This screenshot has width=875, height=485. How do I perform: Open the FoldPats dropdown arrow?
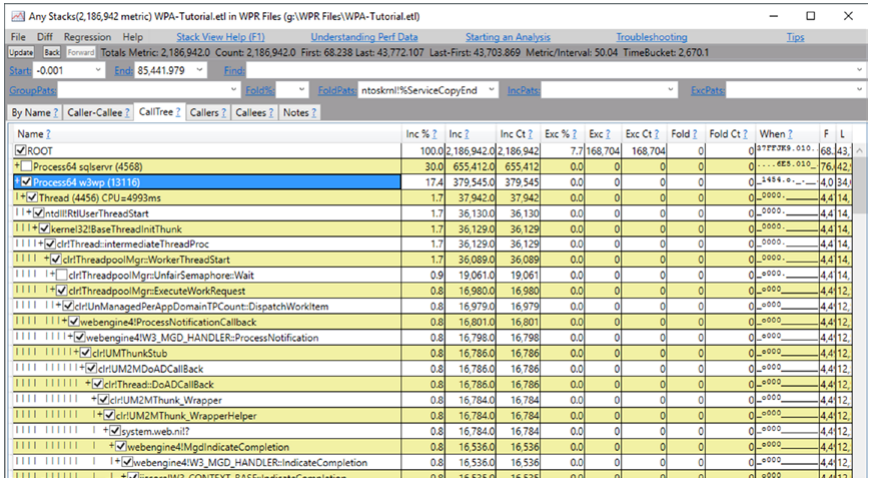pos(491,89)
